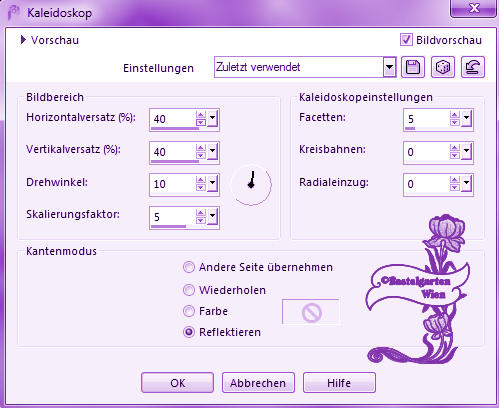This screenshot has height=408, width=499.
Task: Click the Skalierungsfaktor input field
Action: pos(173,217)
